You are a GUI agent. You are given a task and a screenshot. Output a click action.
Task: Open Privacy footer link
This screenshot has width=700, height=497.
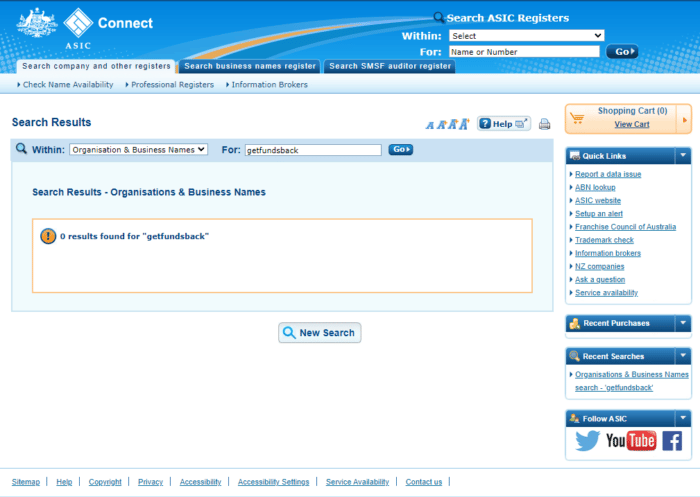coord(150,482)
